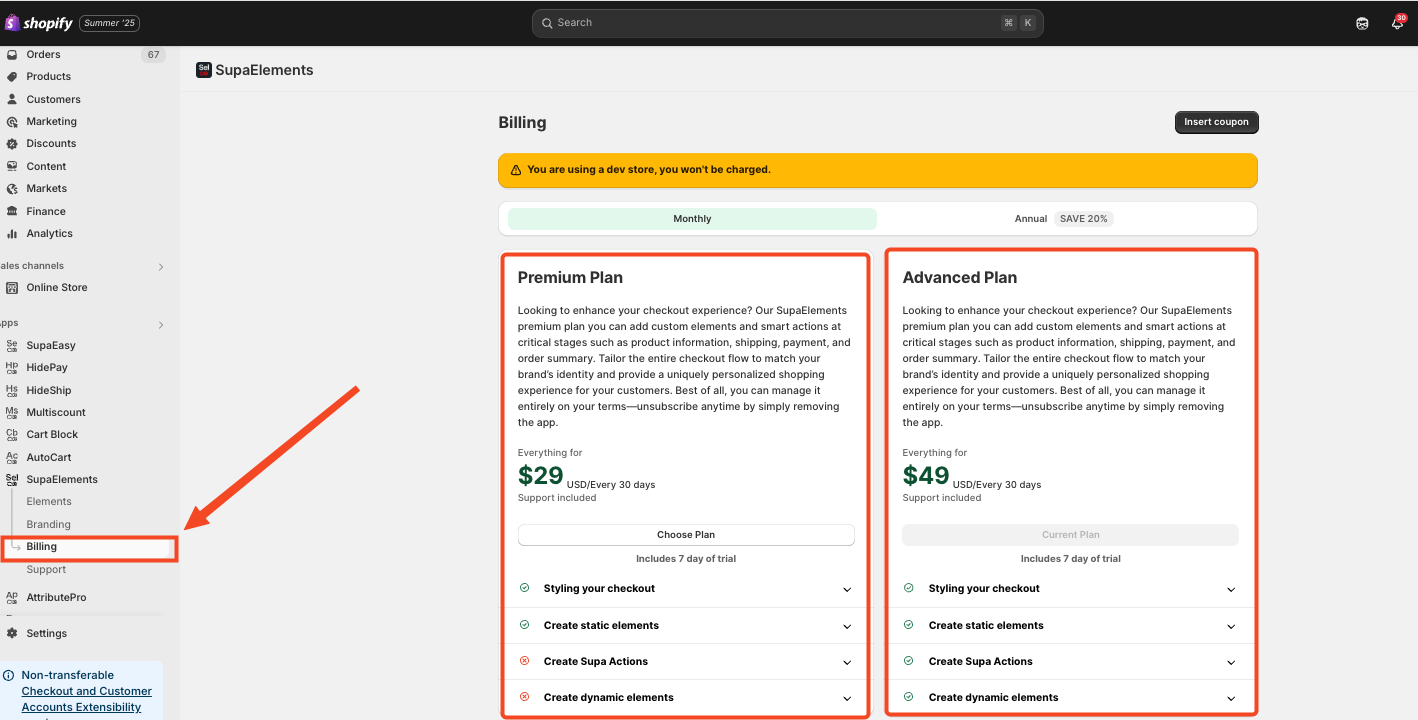Click the Premium Plan $29 price

[541, 476]
